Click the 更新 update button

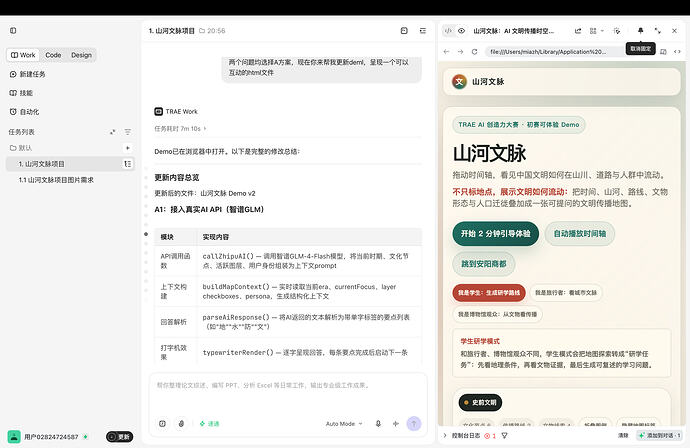[x=119, y=437]
